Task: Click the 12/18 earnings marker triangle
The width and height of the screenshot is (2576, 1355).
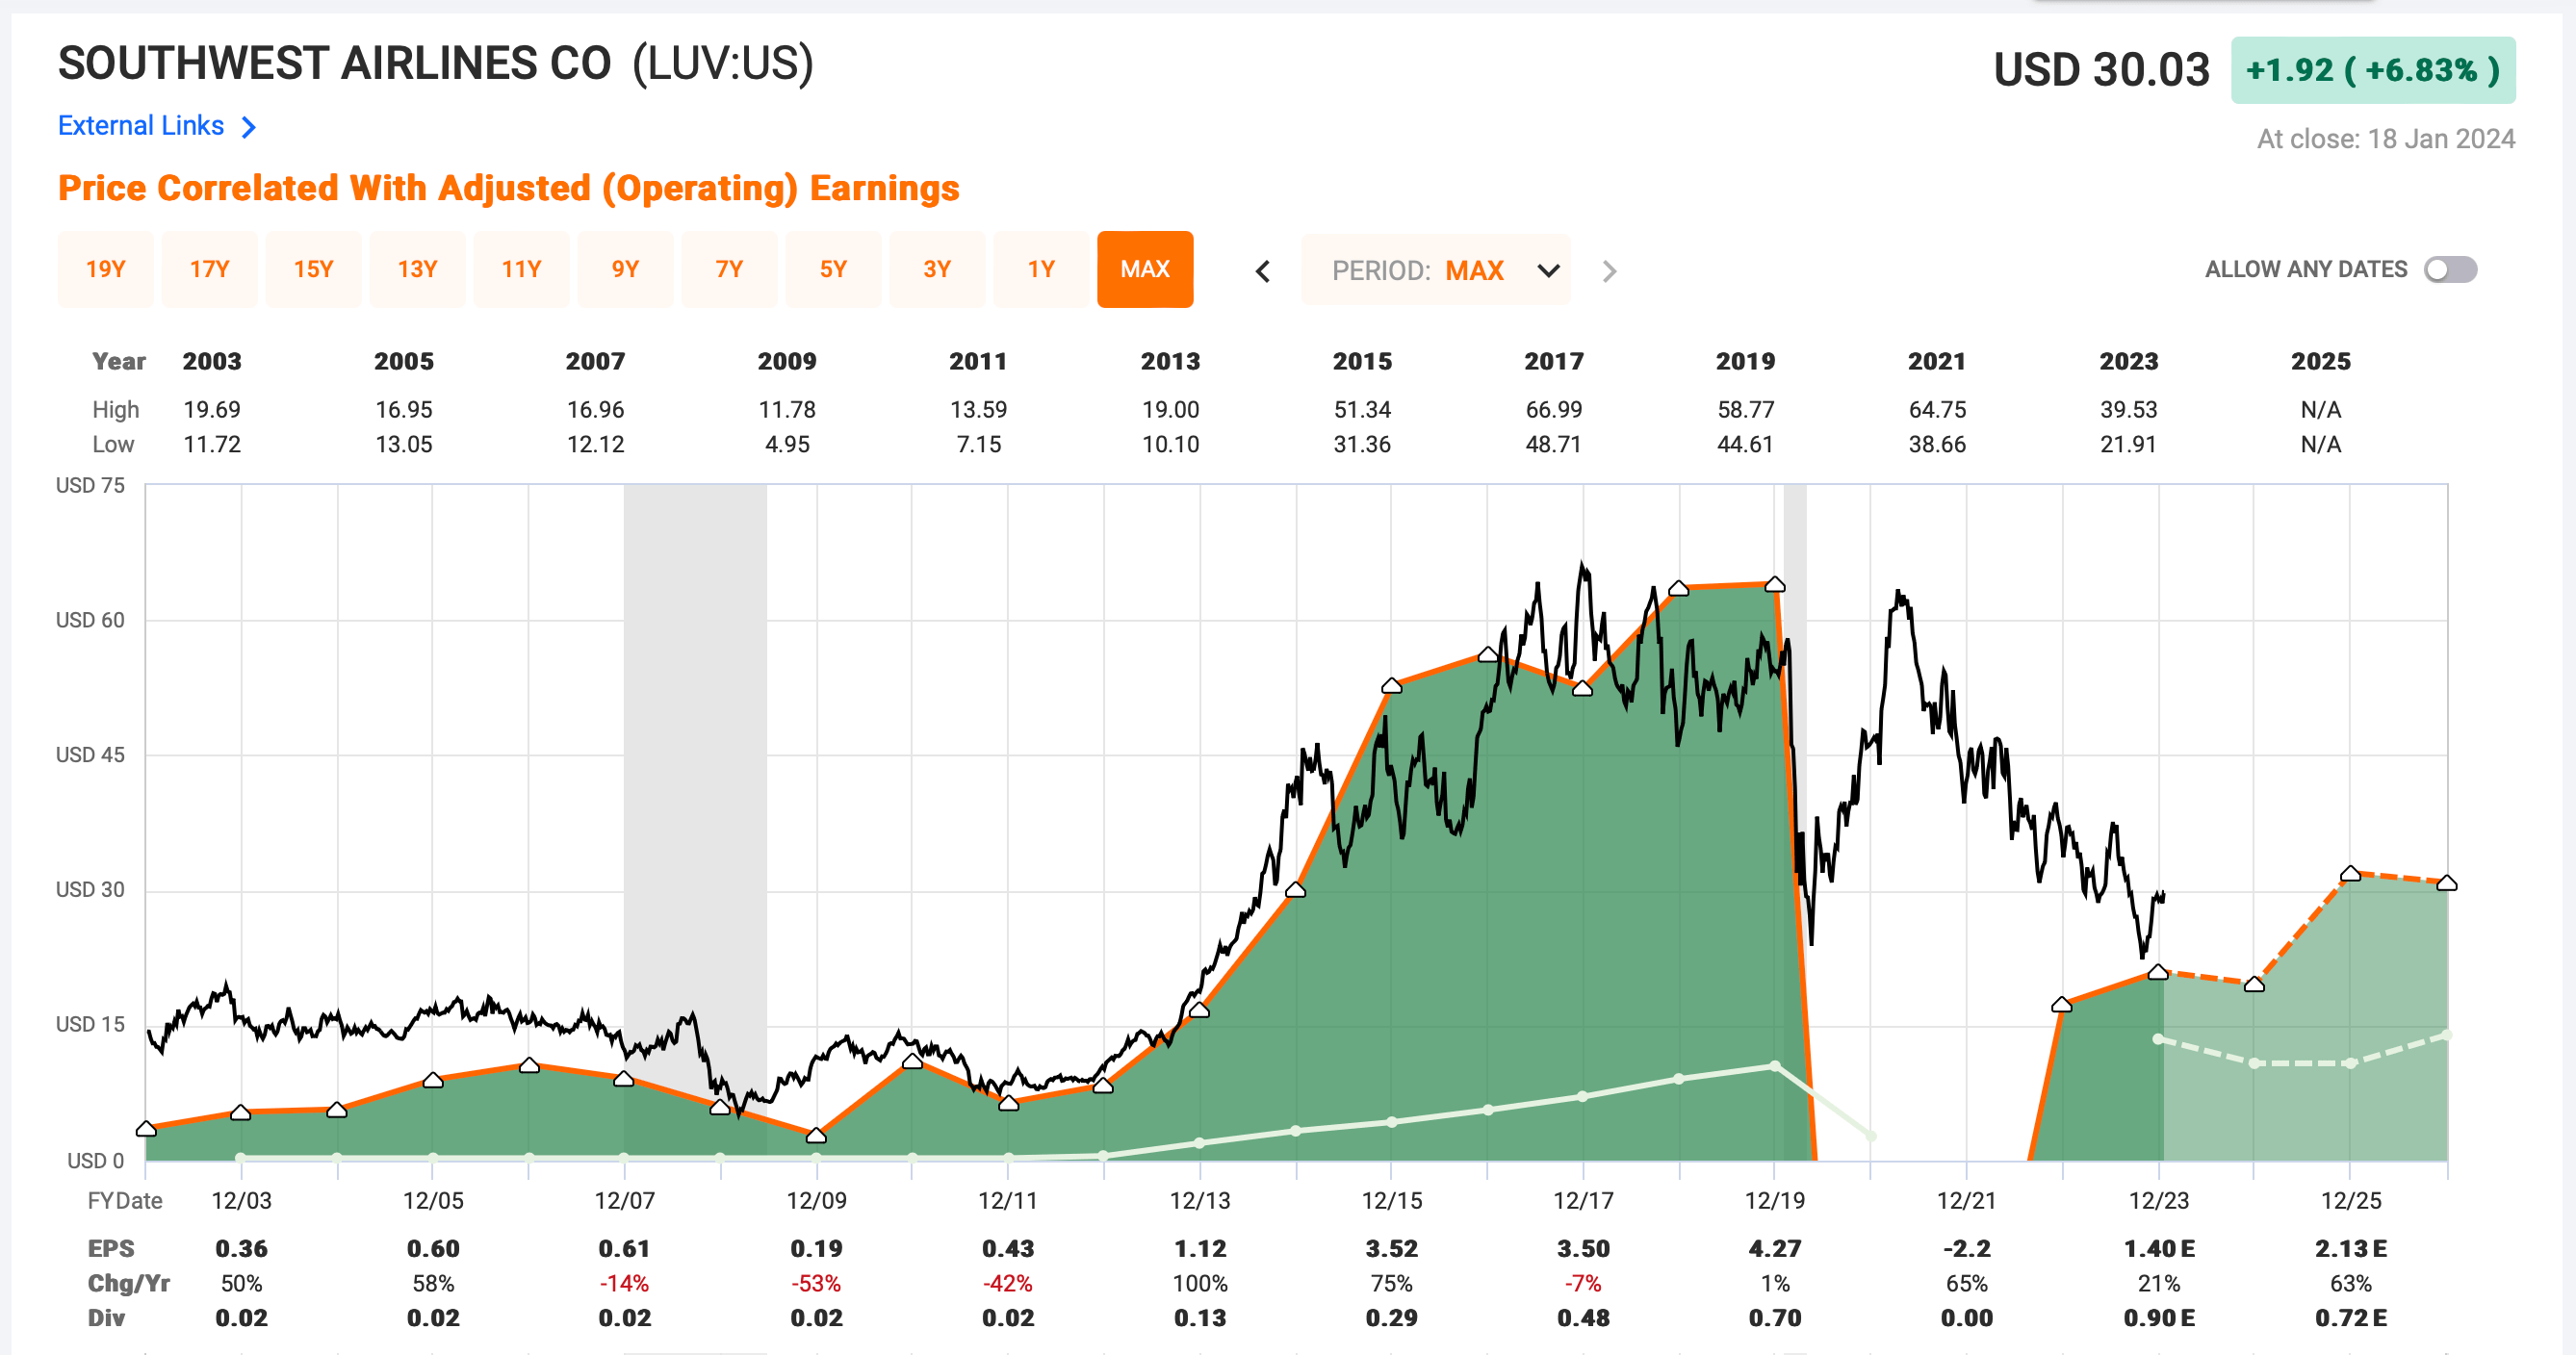Action: tap(1679, 588)
